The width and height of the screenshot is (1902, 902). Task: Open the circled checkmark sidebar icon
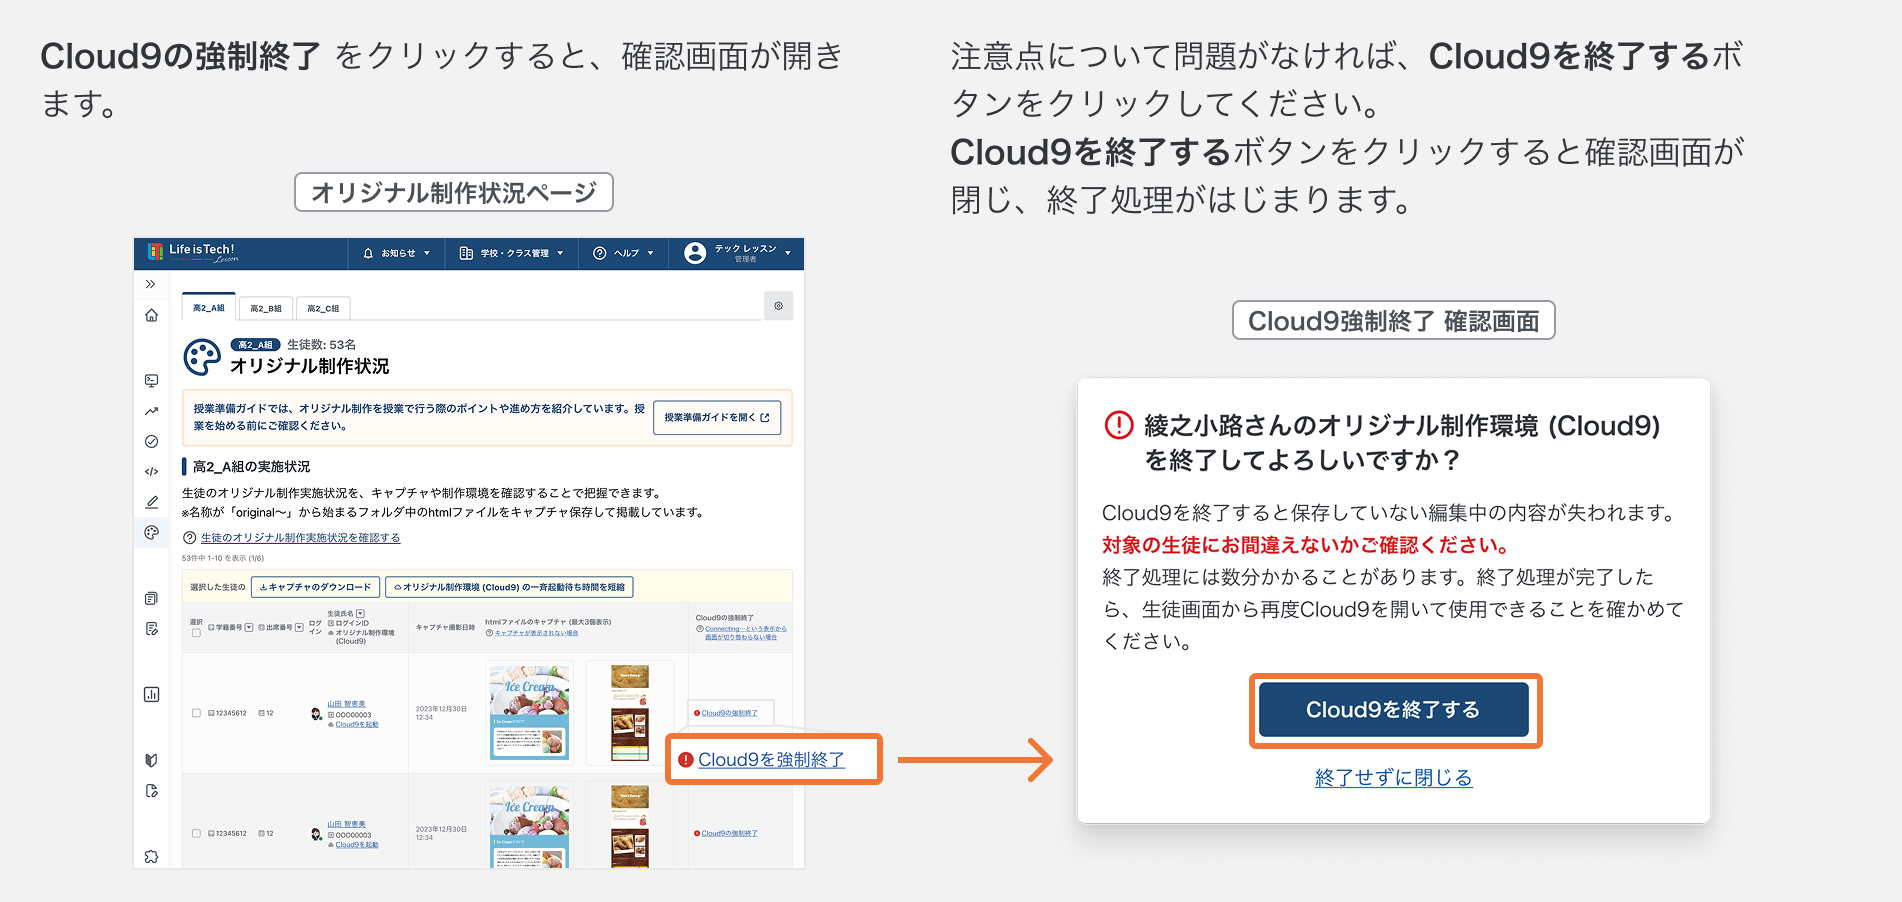point(151,441)
